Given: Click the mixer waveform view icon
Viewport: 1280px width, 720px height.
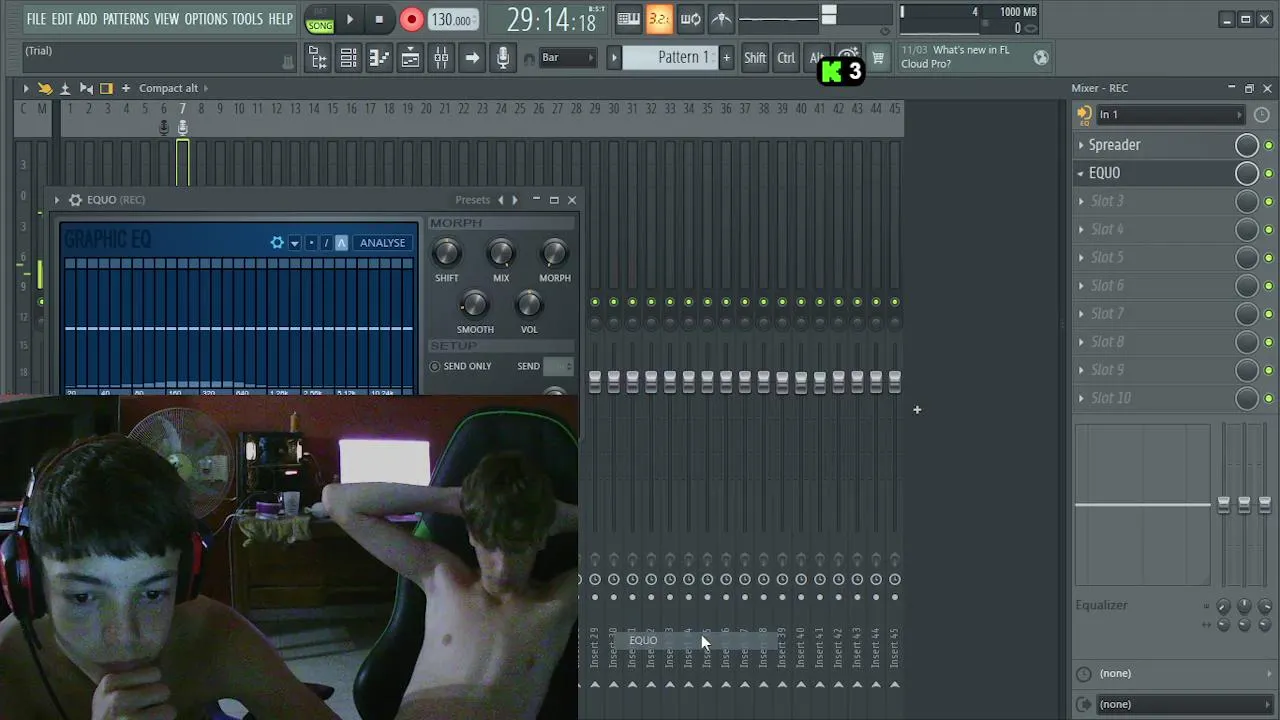Looking at the screenshot, I should pos(86,88).
